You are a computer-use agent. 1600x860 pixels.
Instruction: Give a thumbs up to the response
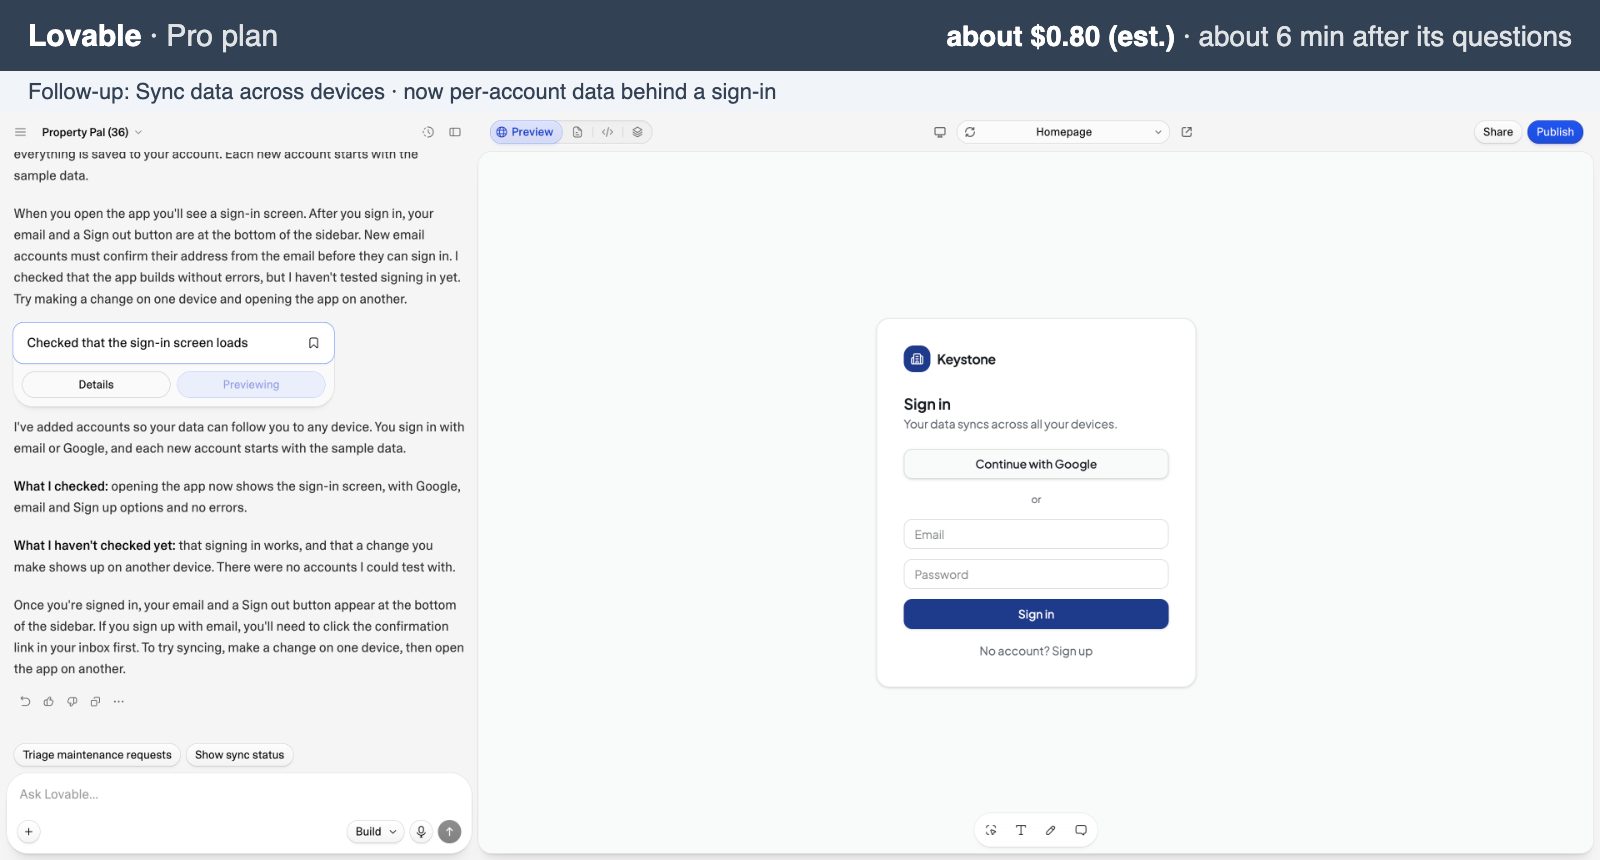click(48, 702)
